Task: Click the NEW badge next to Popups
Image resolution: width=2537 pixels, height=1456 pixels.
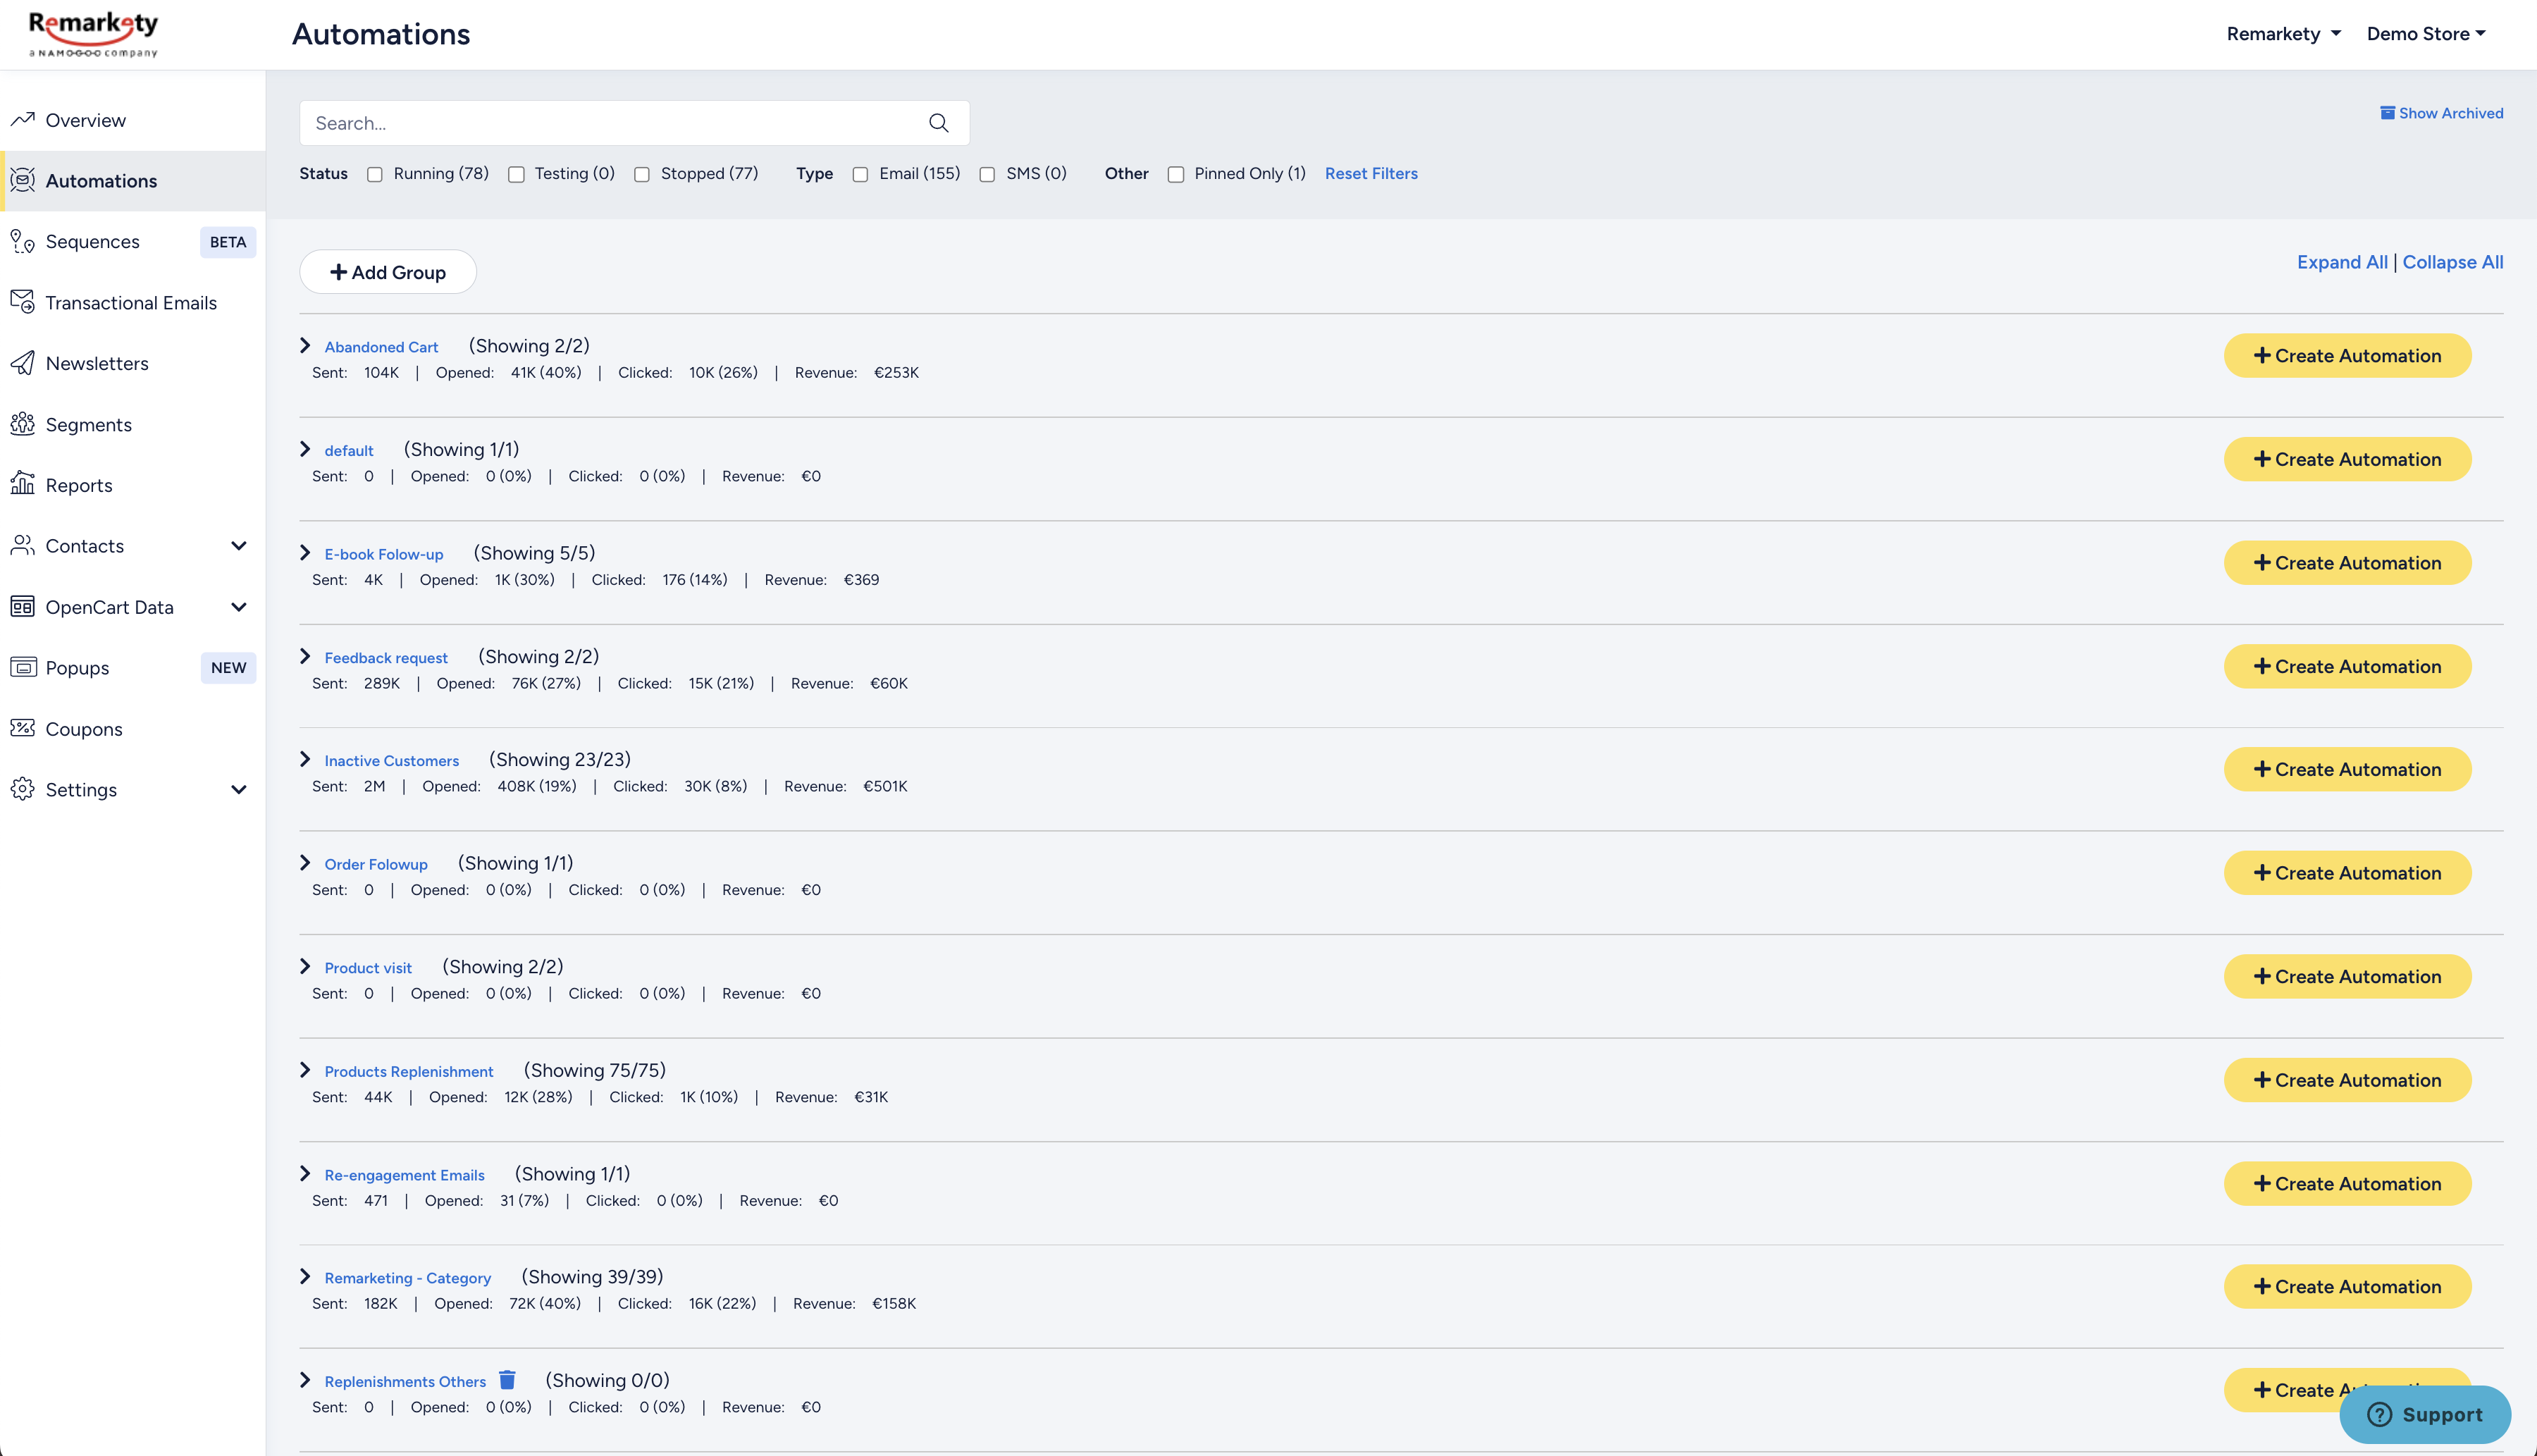Action: click(228, 668)
